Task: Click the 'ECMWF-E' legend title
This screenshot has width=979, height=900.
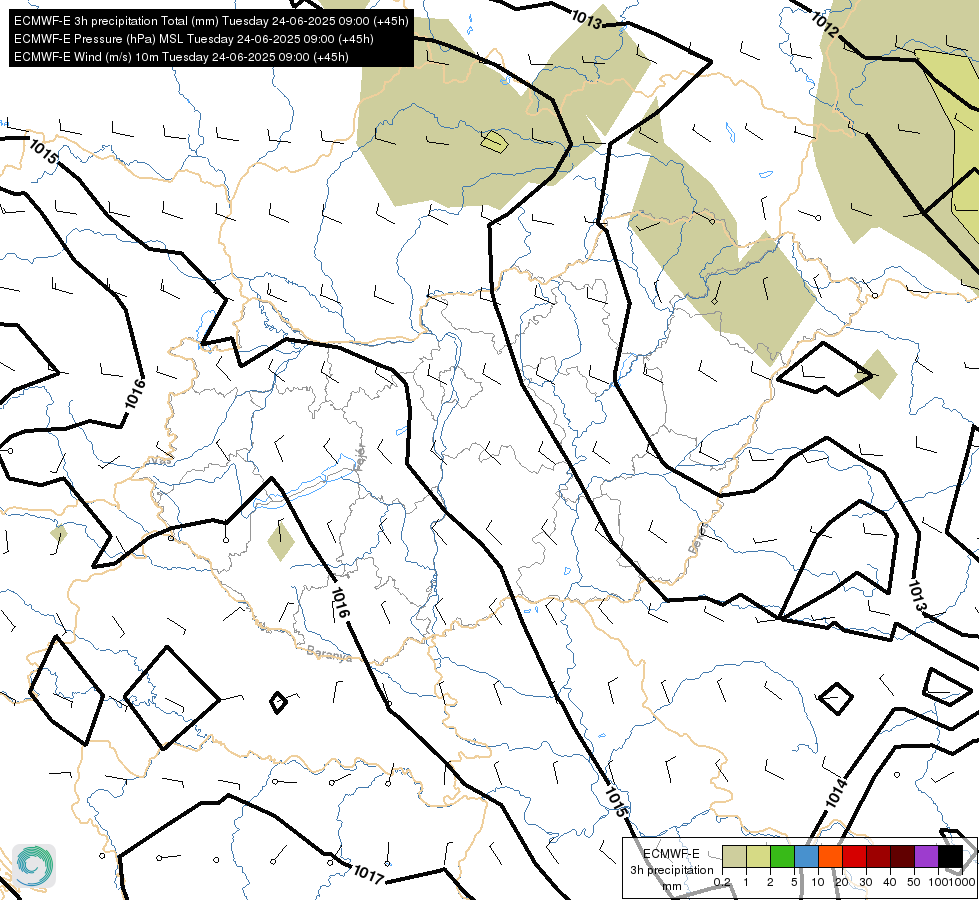Action: [x=671, y=854]
